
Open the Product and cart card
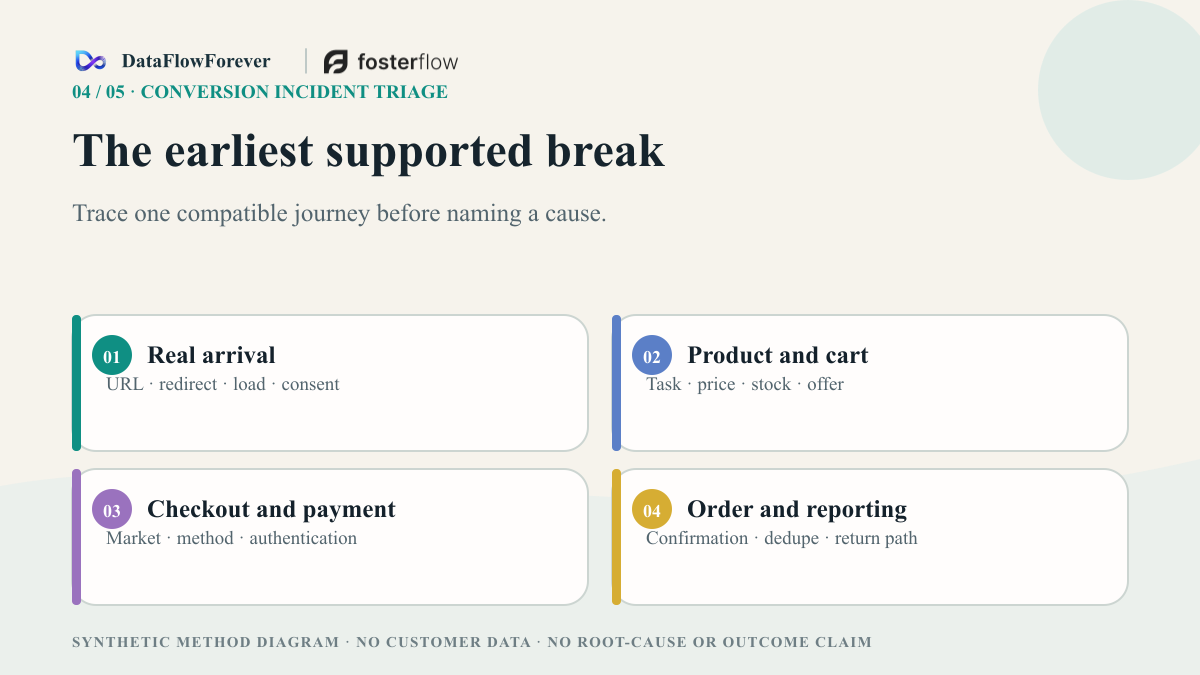(870, 383)
